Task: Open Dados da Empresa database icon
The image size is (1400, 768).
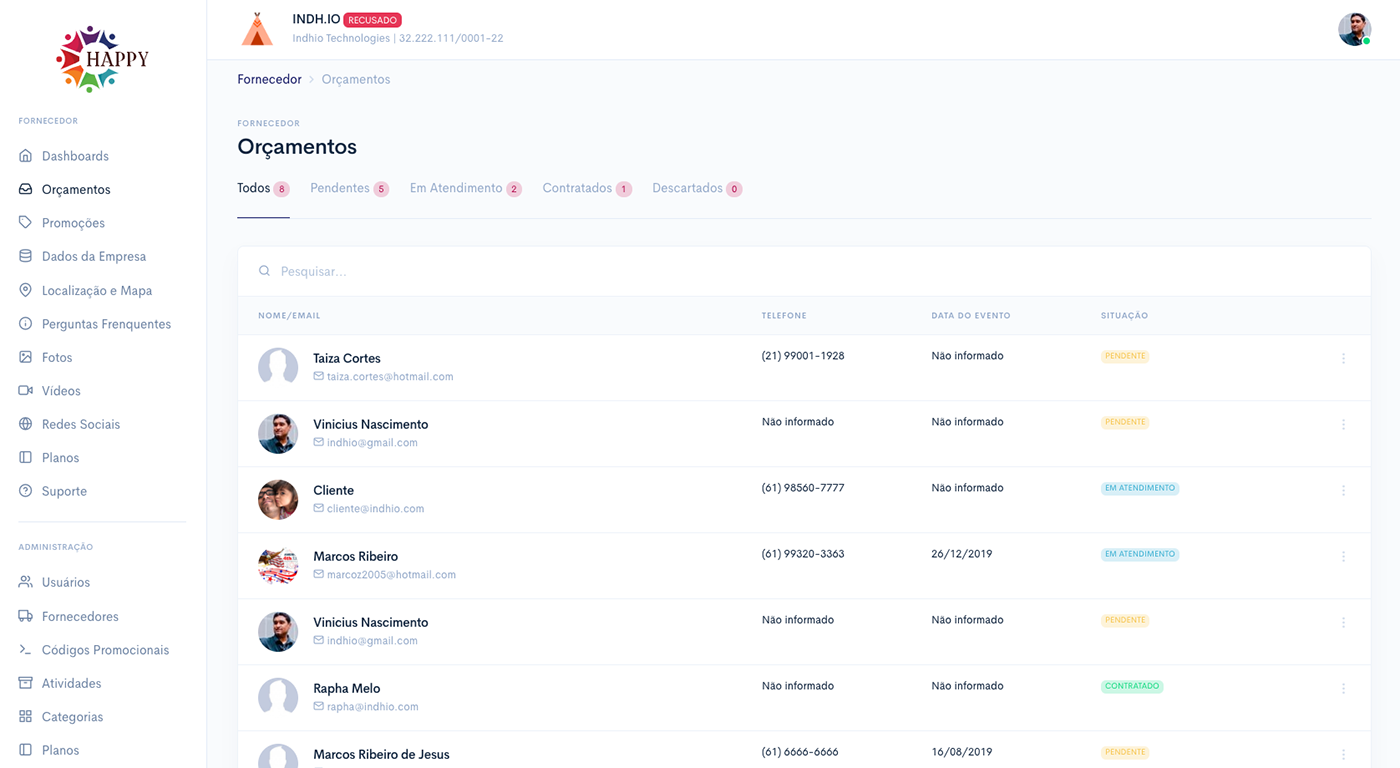Action: pos(26,256)
